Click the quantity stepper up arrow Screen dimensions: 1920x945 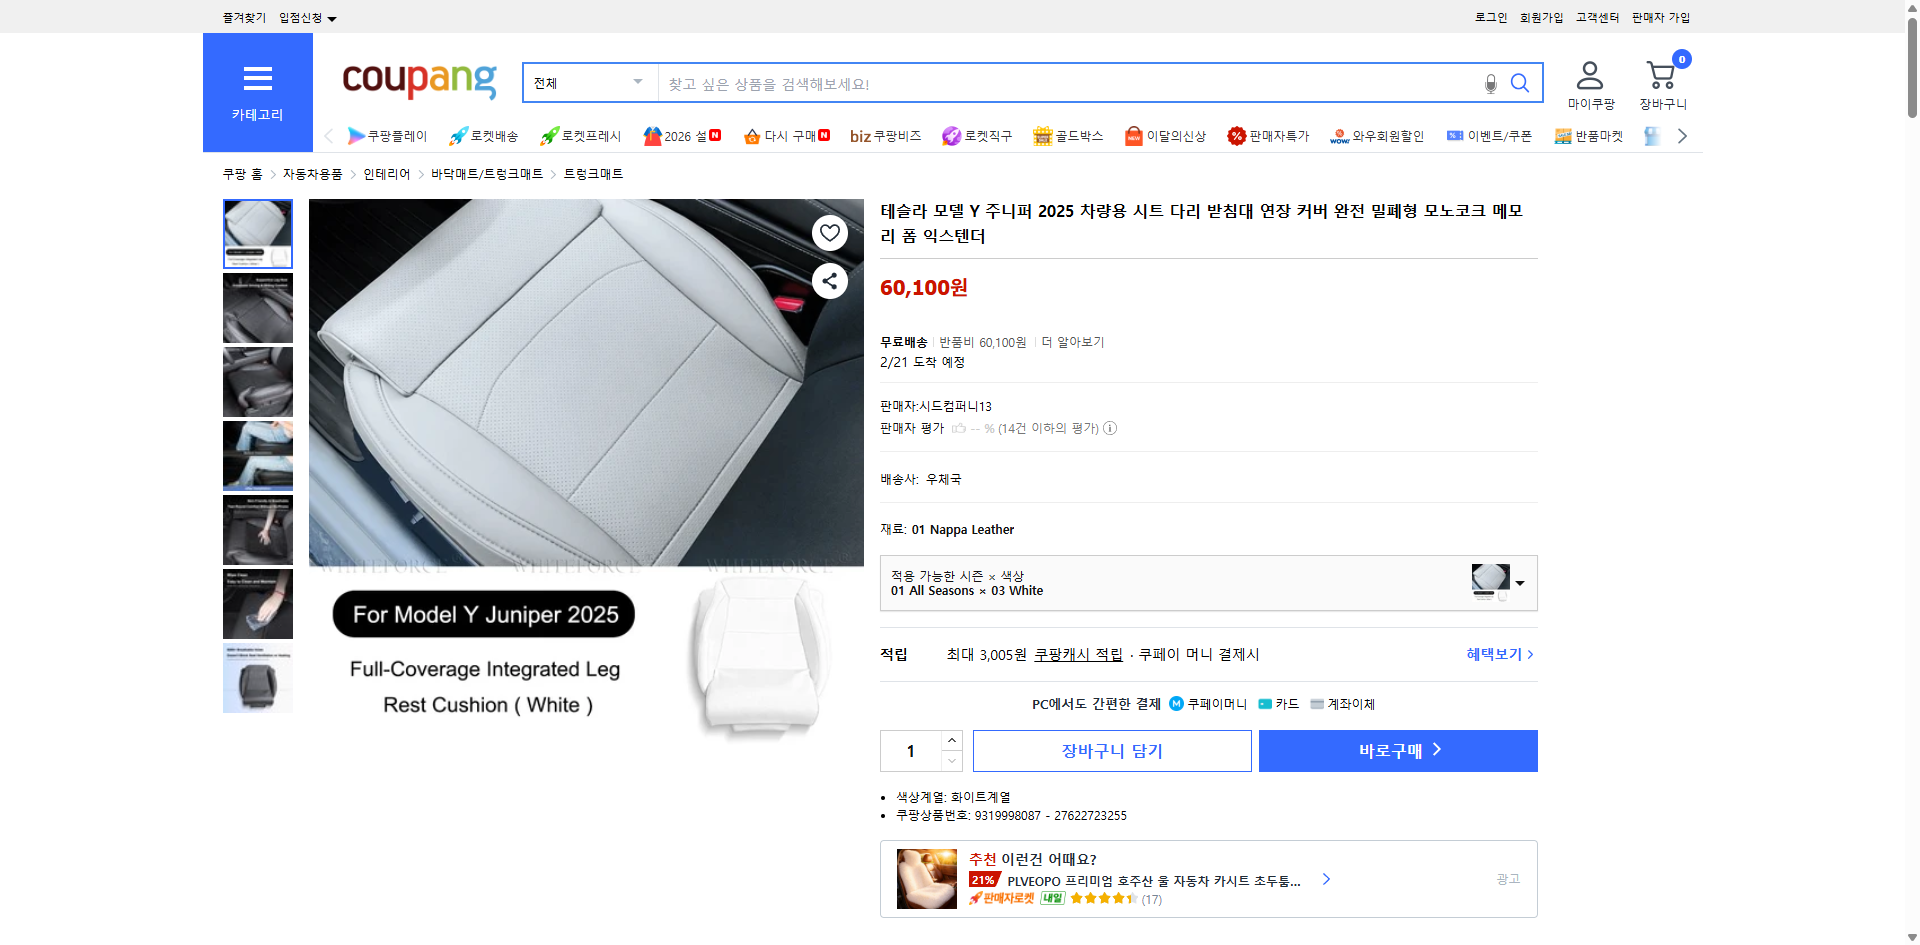pos(951,739)
